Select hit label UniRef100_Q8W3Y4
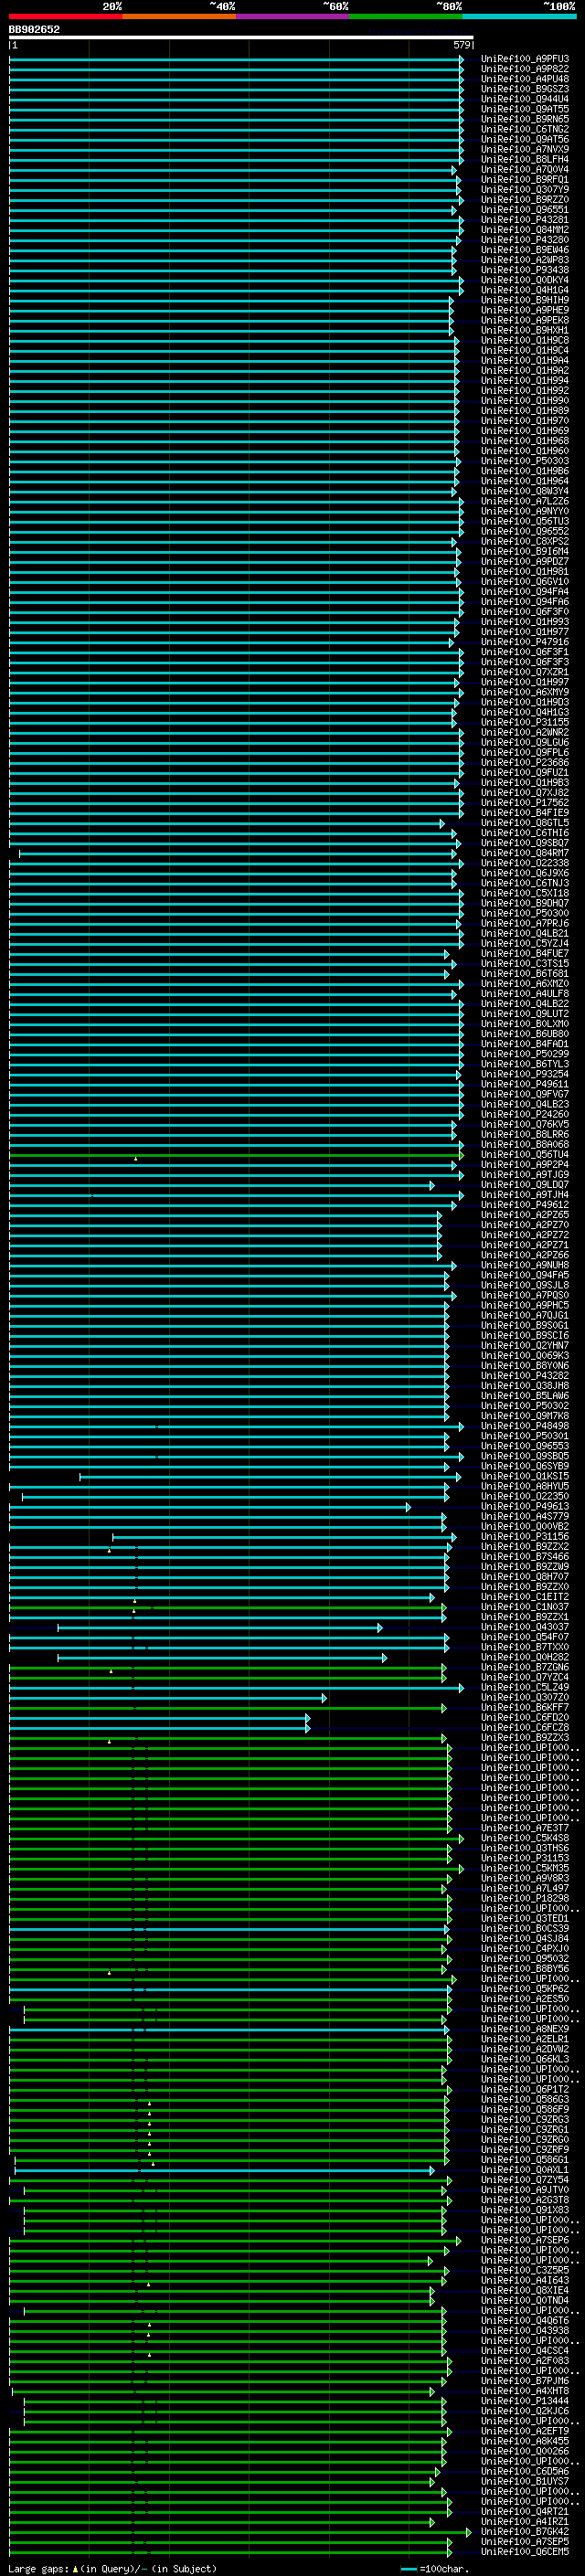Screen dimensions: 585x2576 [524, 491]
